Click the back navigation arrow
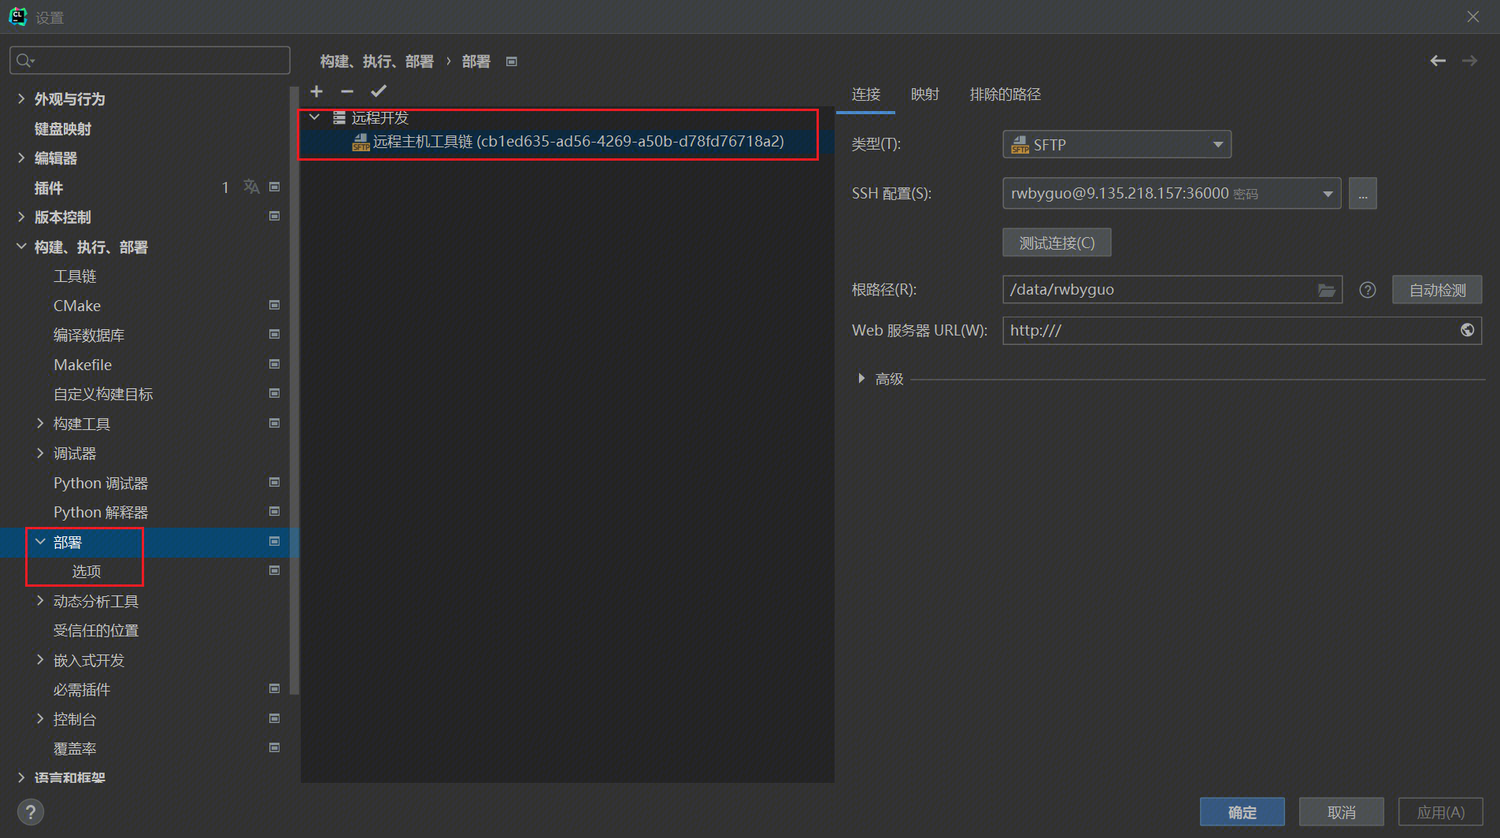This screenshot has width=1500, height=838. [1437, 61]
